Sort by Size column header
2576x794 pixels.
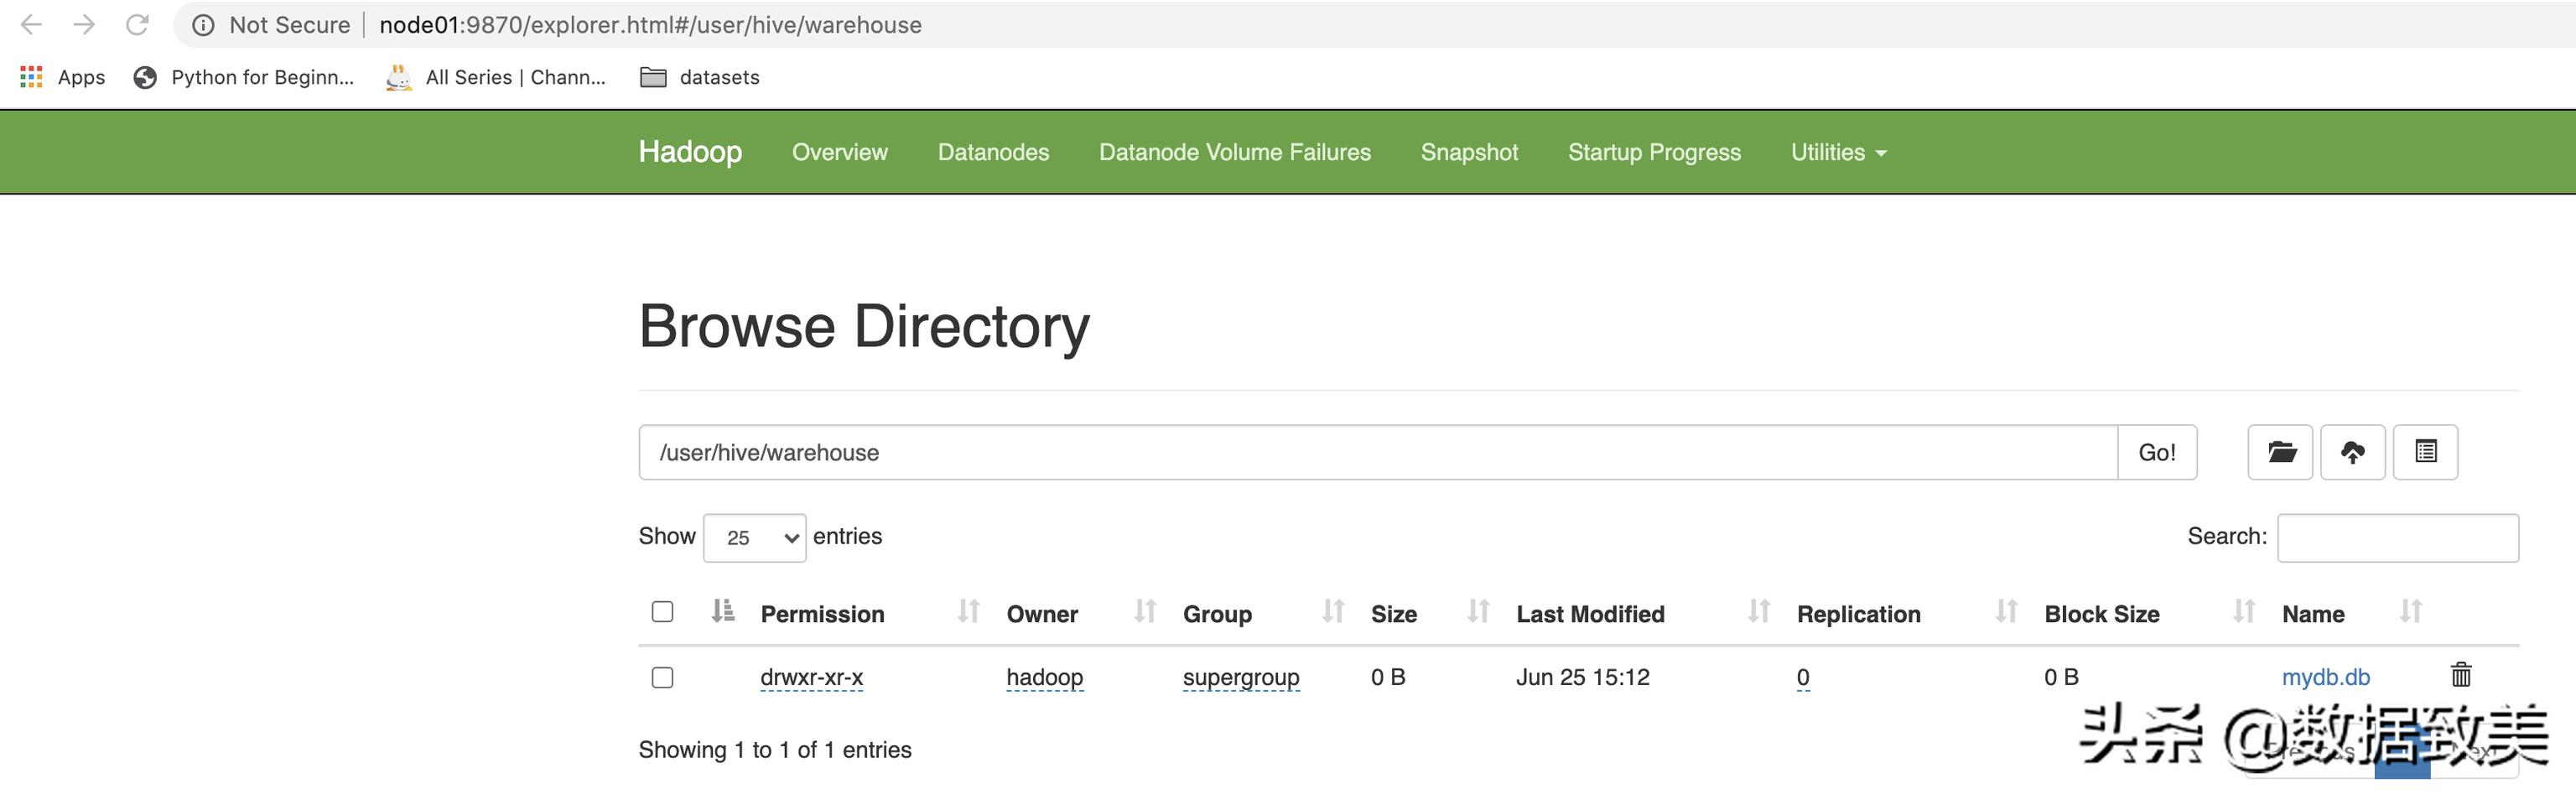click(x=1393, y=614)
